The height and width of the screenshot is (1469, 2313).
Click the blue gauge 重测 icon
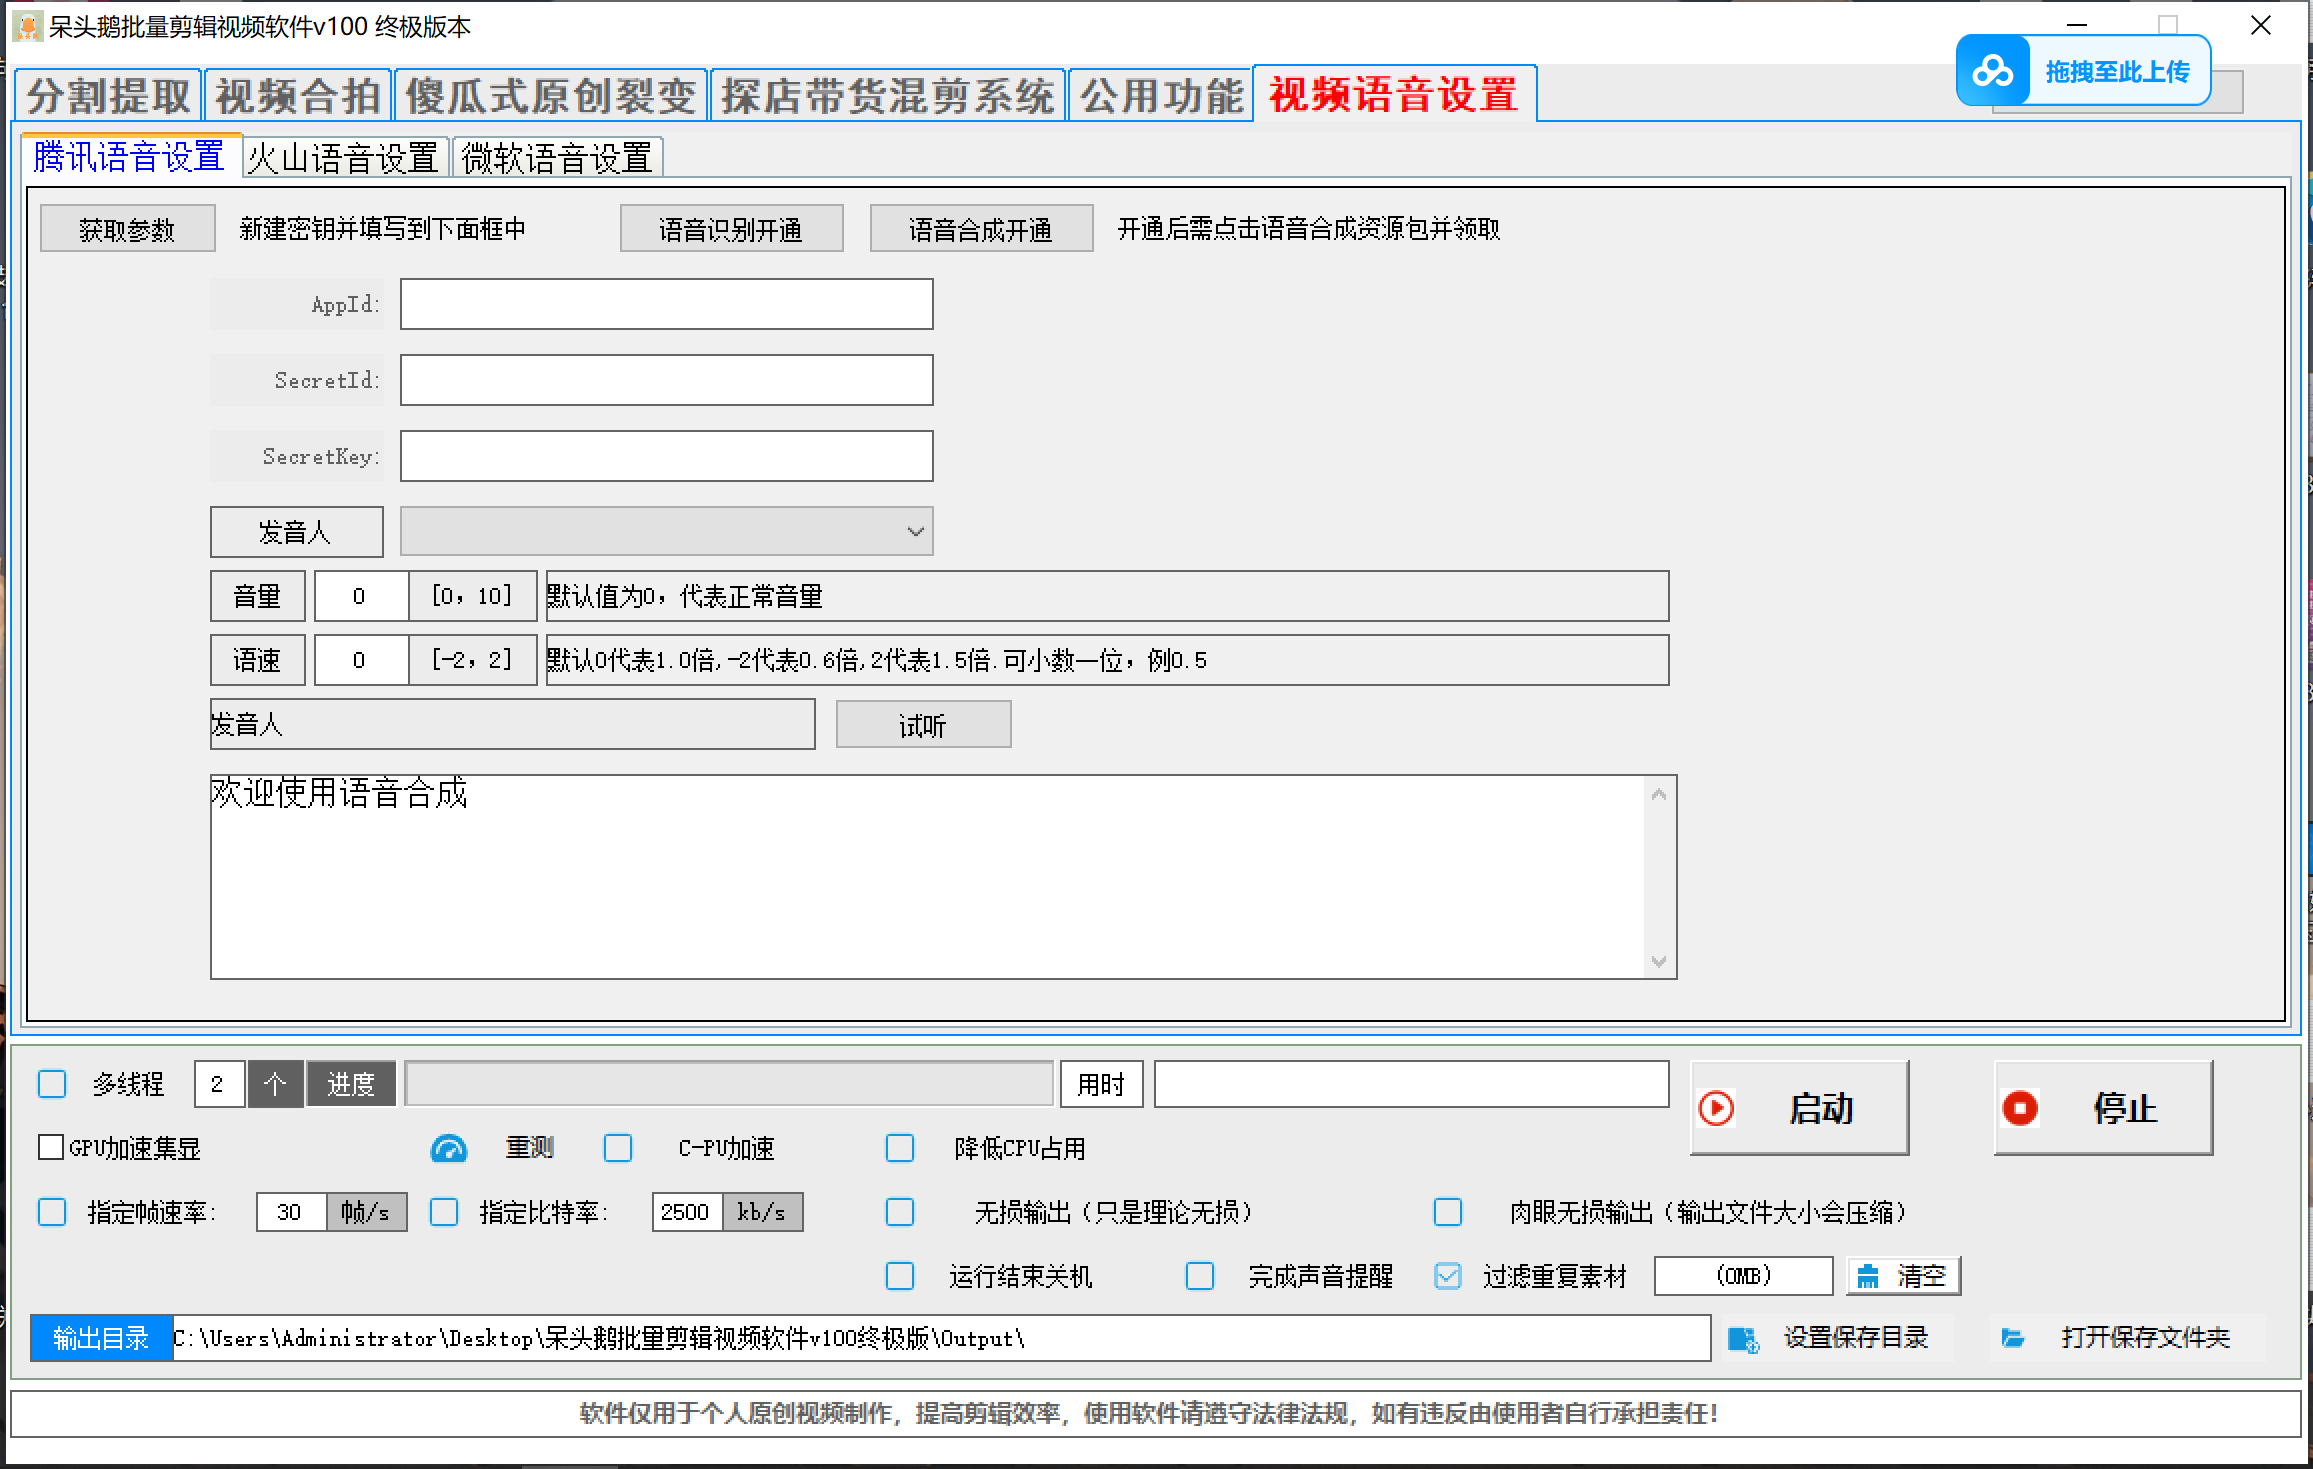(x=449, y=1149)
